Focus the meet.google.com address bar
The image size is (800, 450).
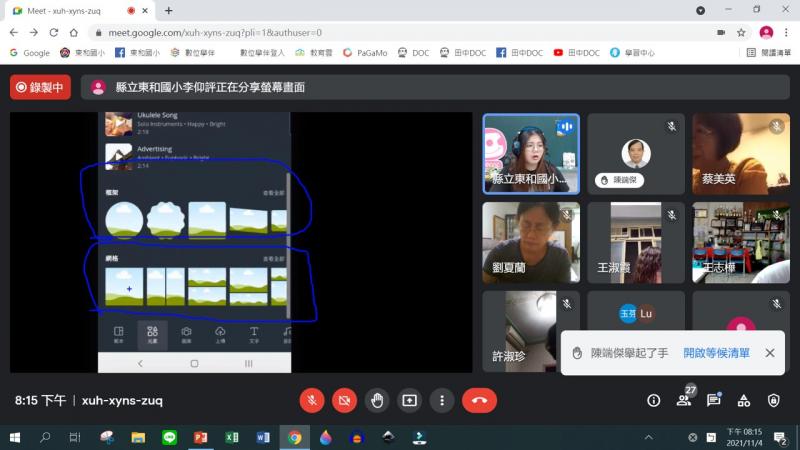click(215, 33)
